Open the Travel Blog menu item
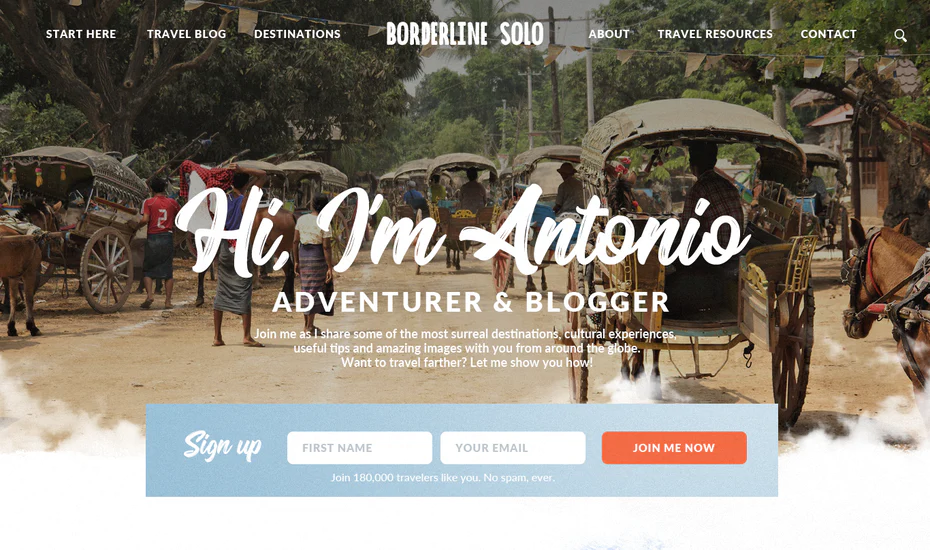The height and width of the screenshot is (550, 930). 187,34
